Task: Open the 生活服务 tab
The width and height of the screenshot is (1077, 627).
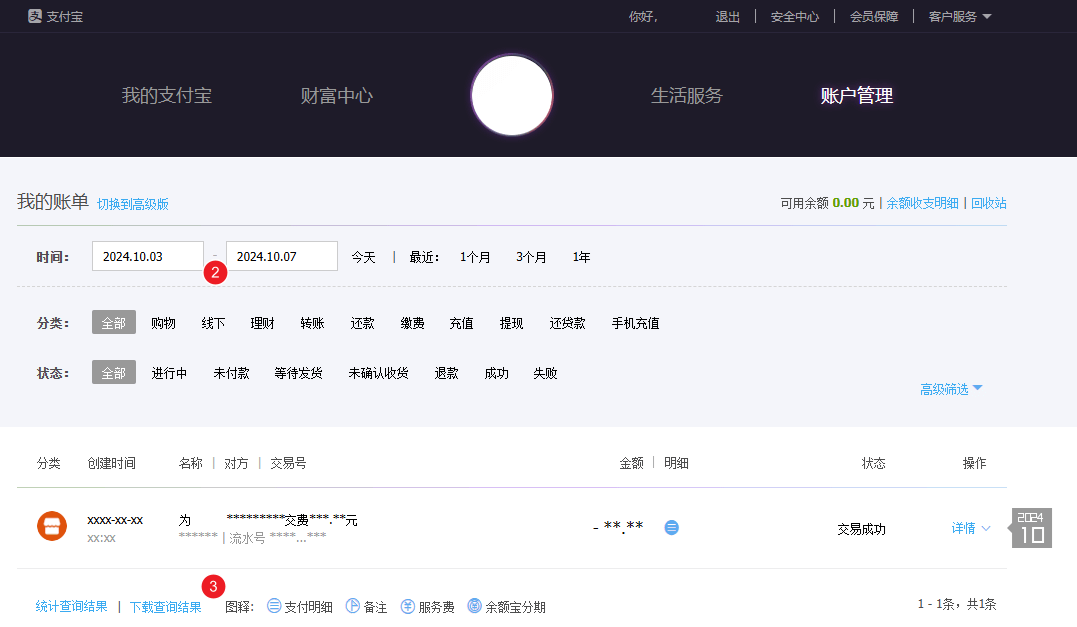Action: [686, 96]
